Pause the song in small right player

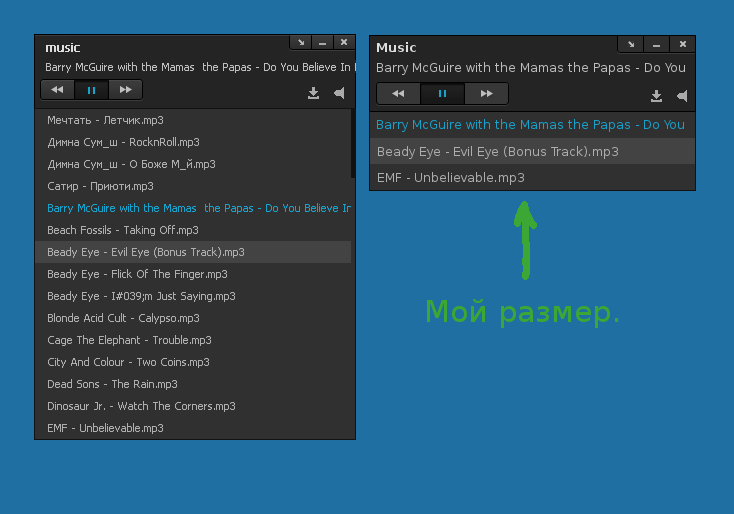click(x=442, y=94)
